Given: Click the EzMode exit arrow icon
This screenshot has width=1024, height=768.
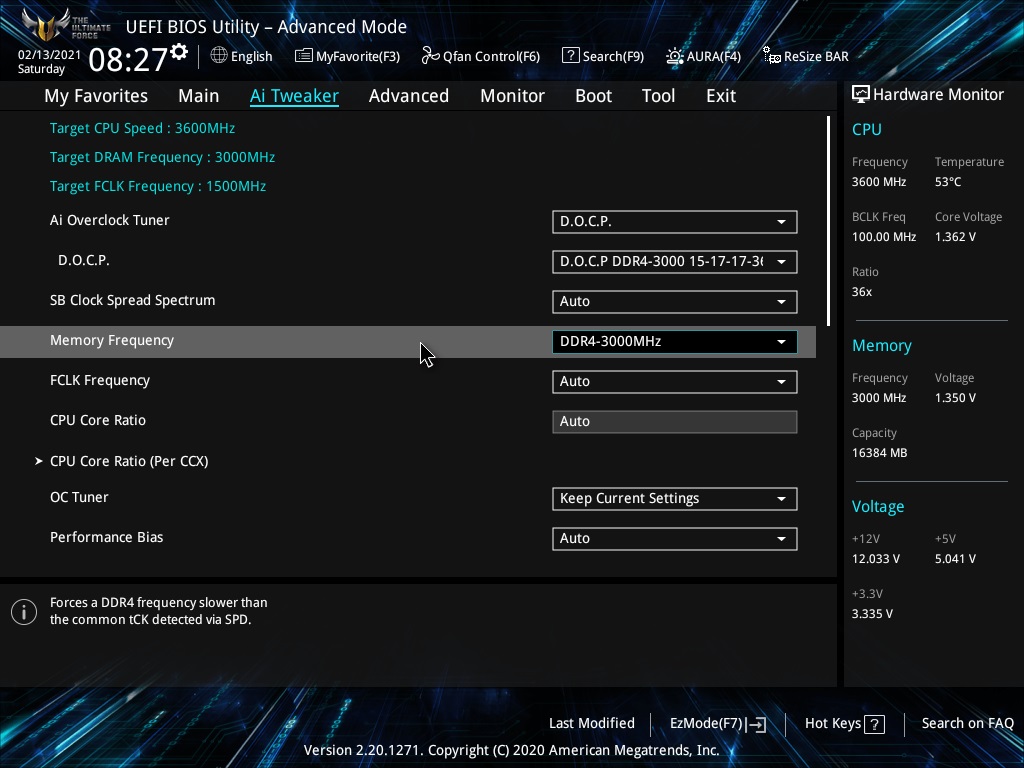Looking at the screenshot, I should [756, 724].
